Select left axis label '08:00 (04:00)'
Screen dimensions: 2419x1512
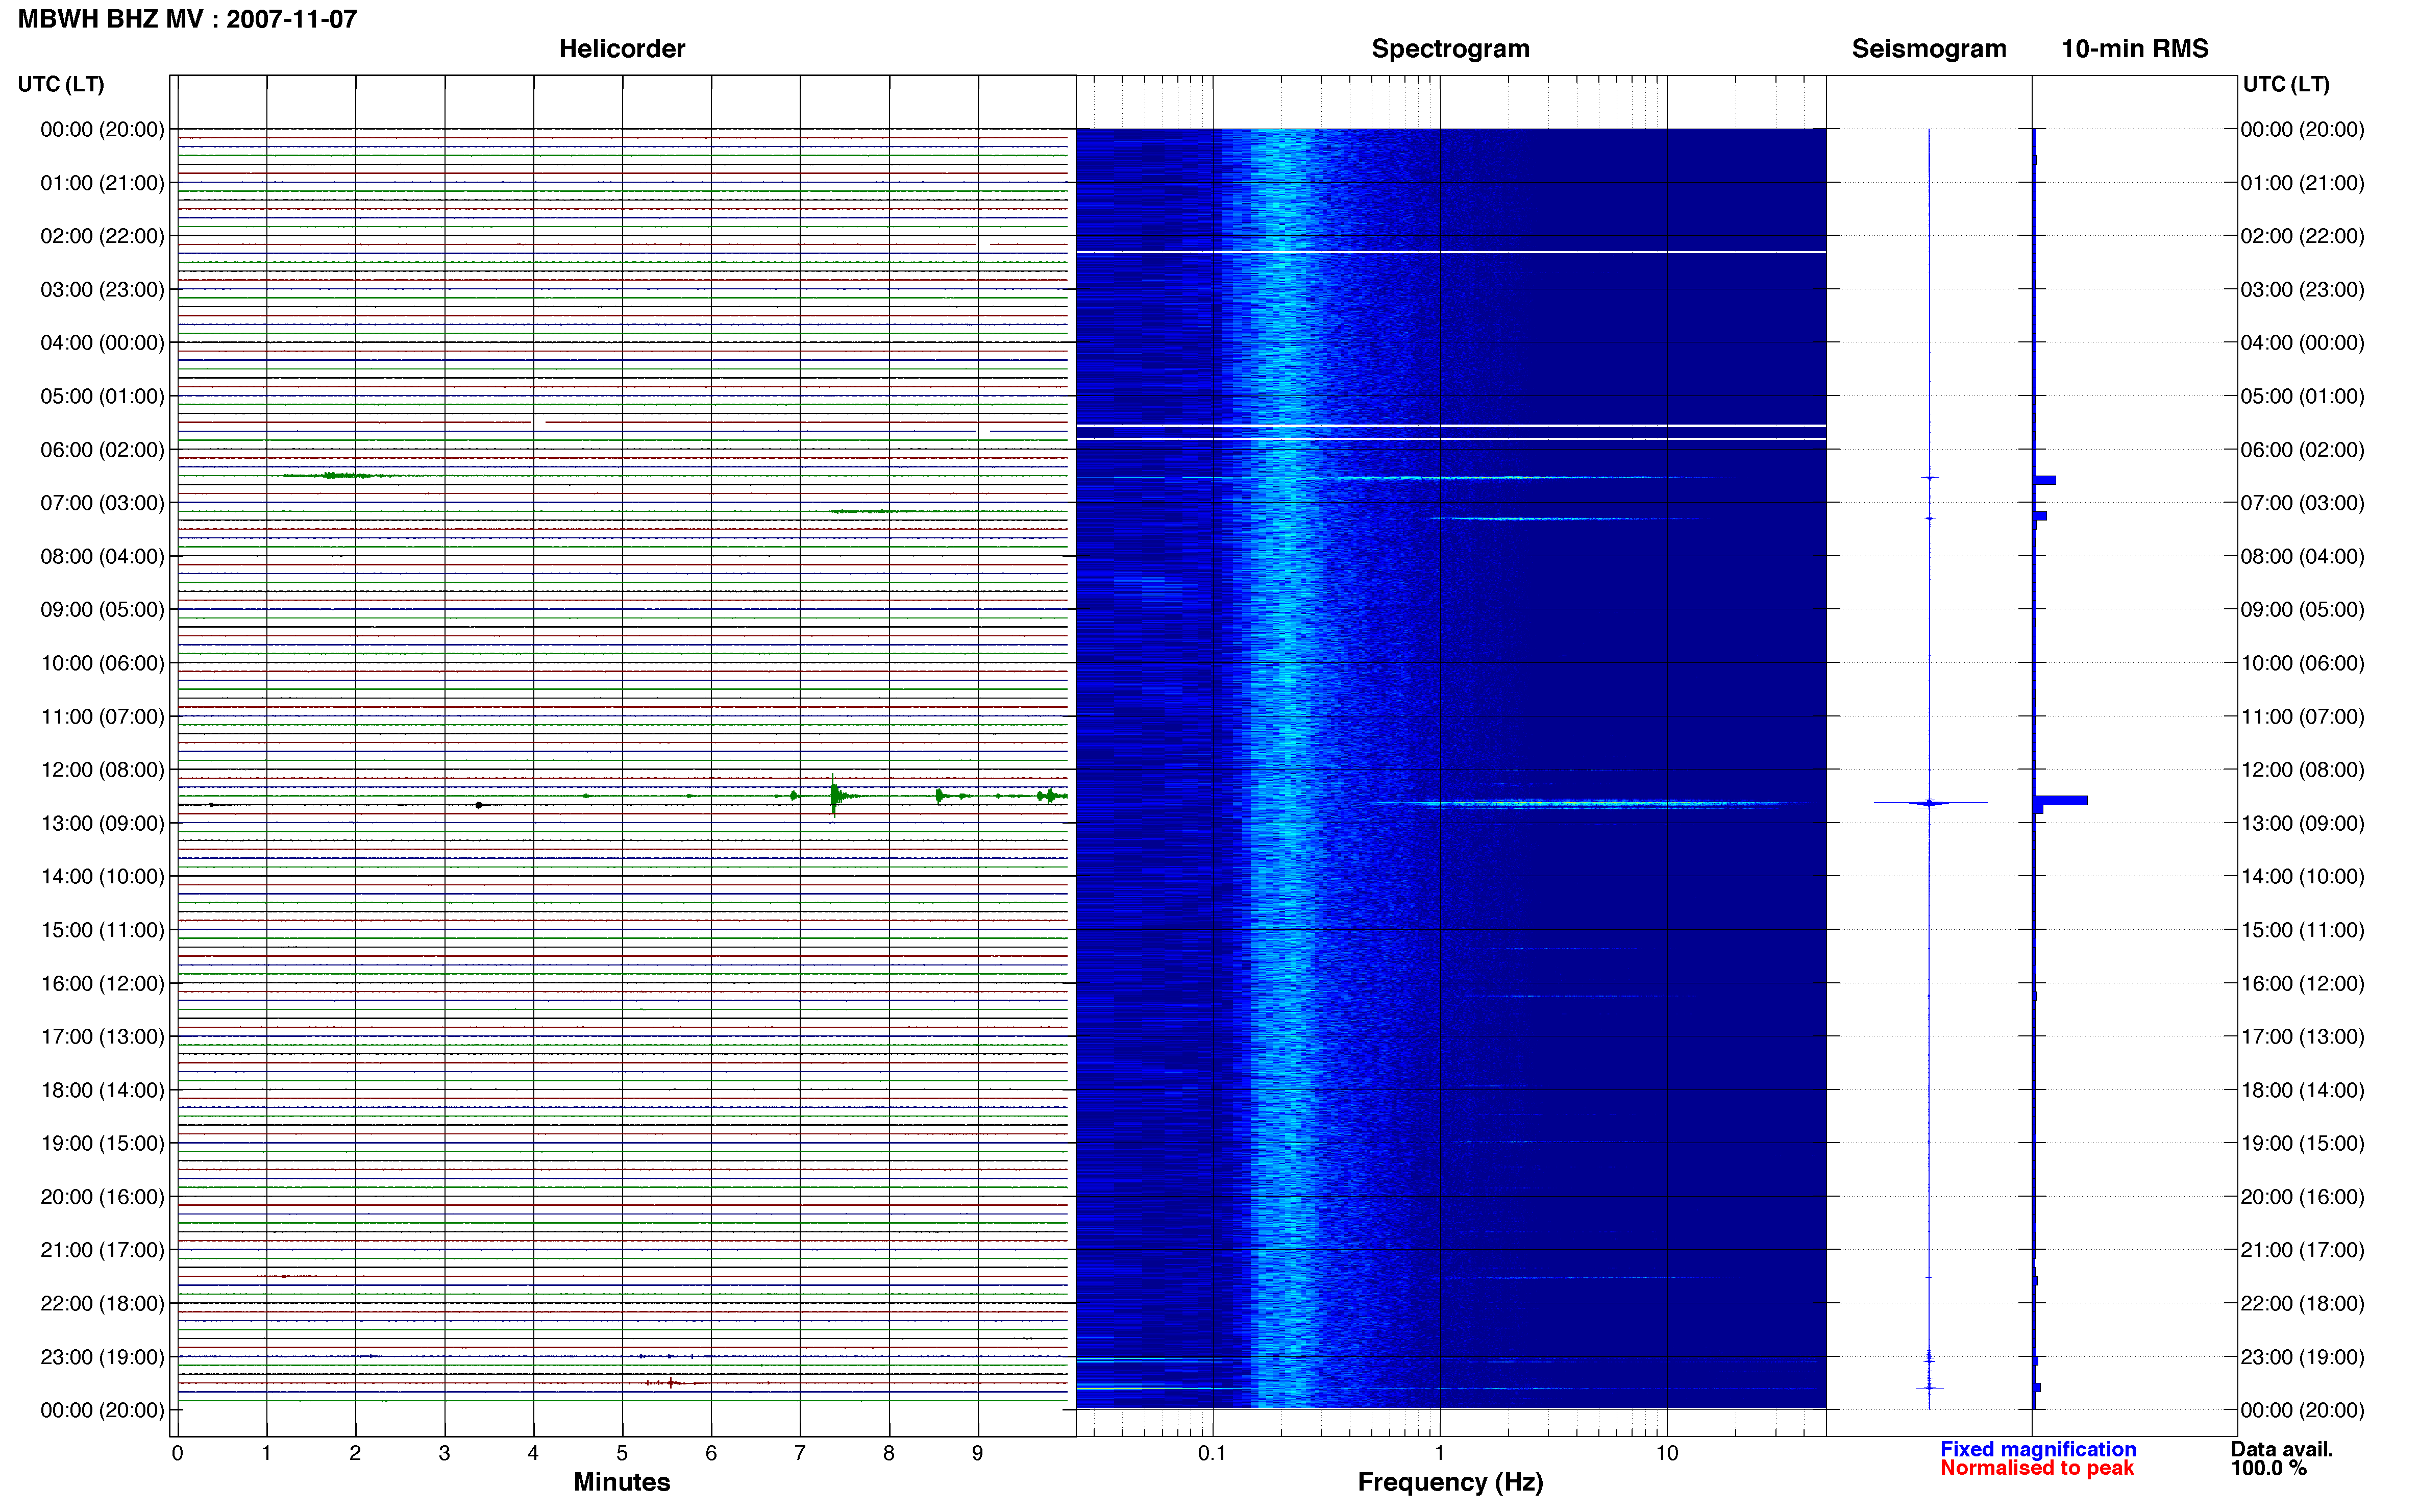[102, 556]
